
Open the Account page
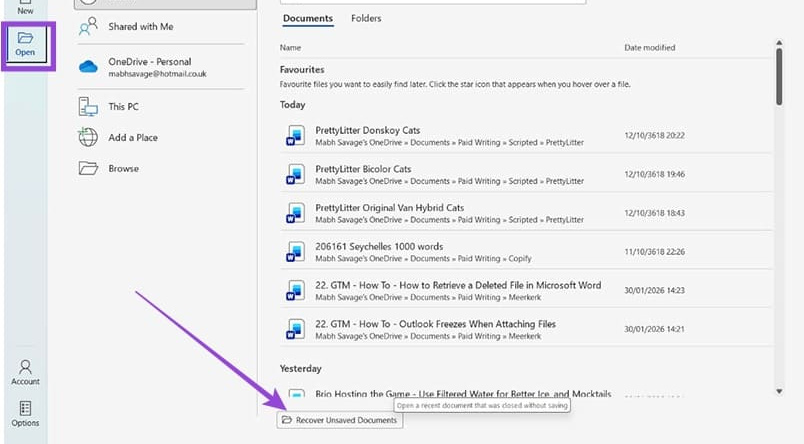25,372
